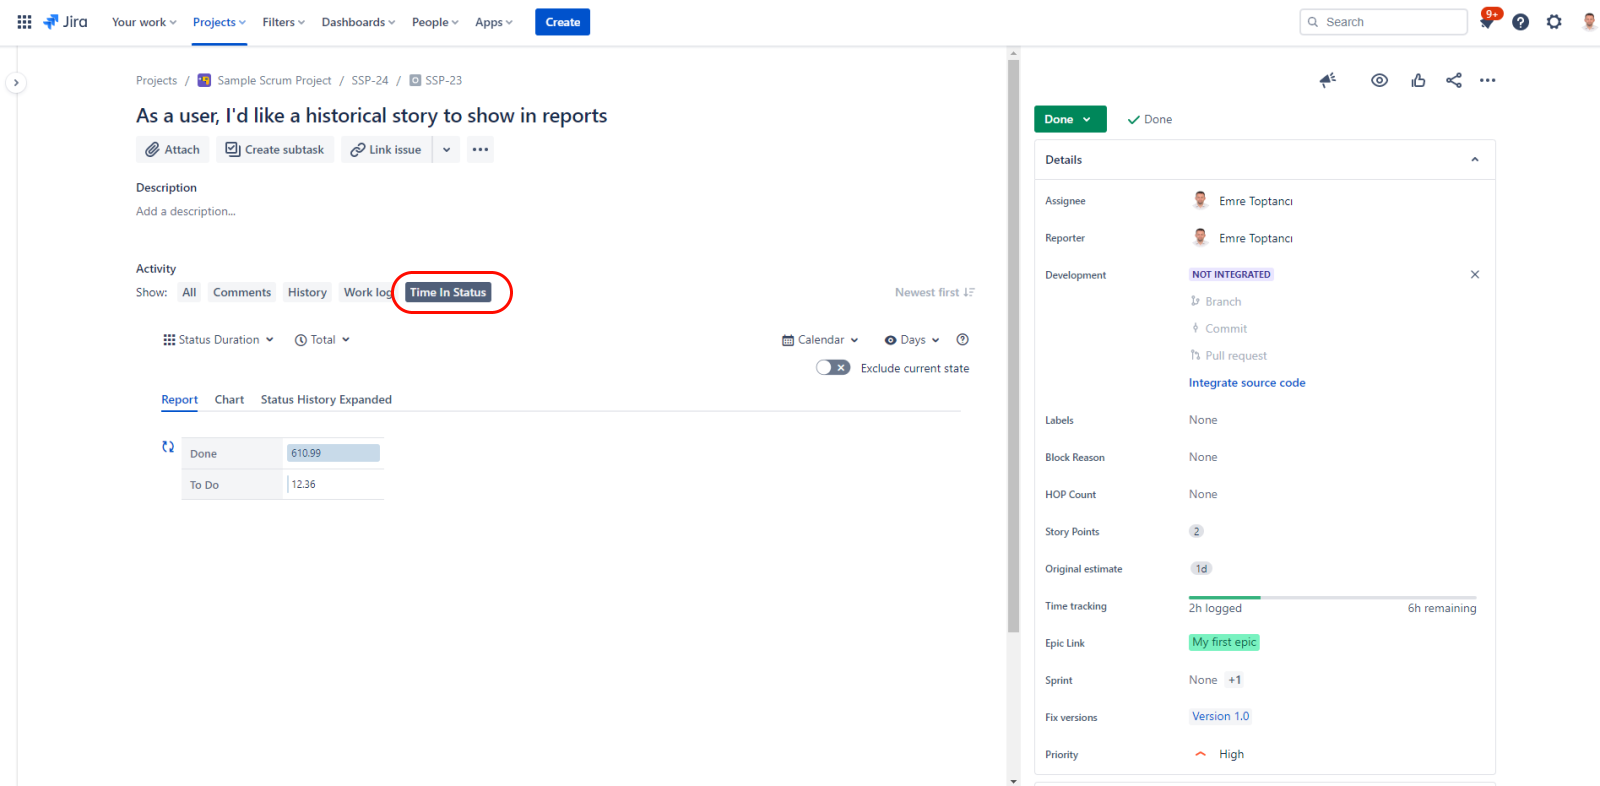
Task: Open the Status Duration dropdown
Action: pos(218,340)
